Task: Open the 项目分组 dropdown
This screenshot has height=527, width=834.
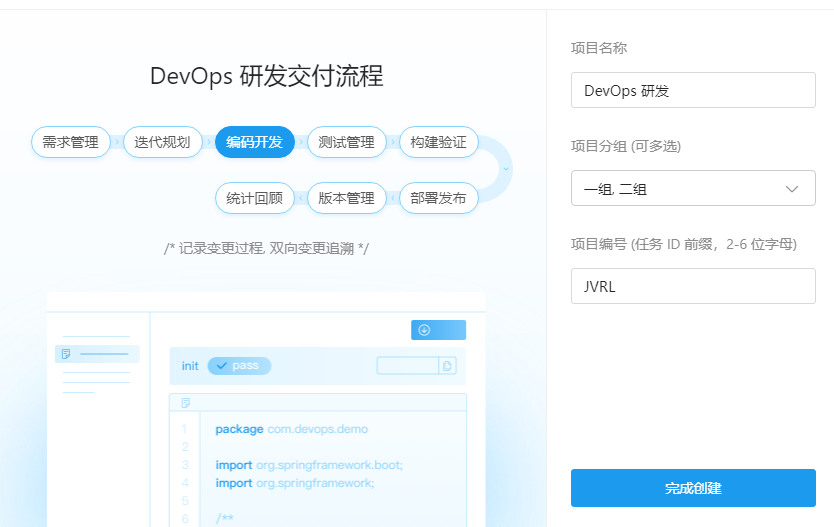Action: [x=693, y=188]
